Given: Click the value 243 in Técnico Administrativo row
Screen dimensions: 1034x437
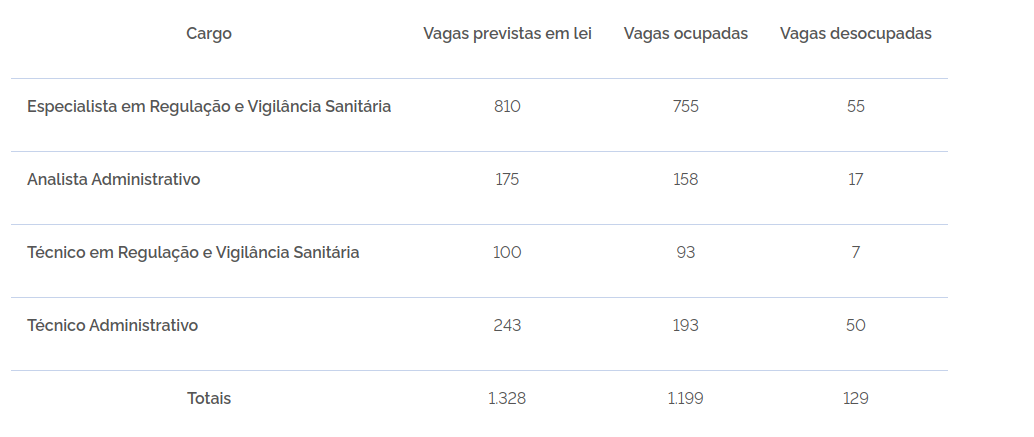Looking at the screenshot, I should [x=507, y=326].
